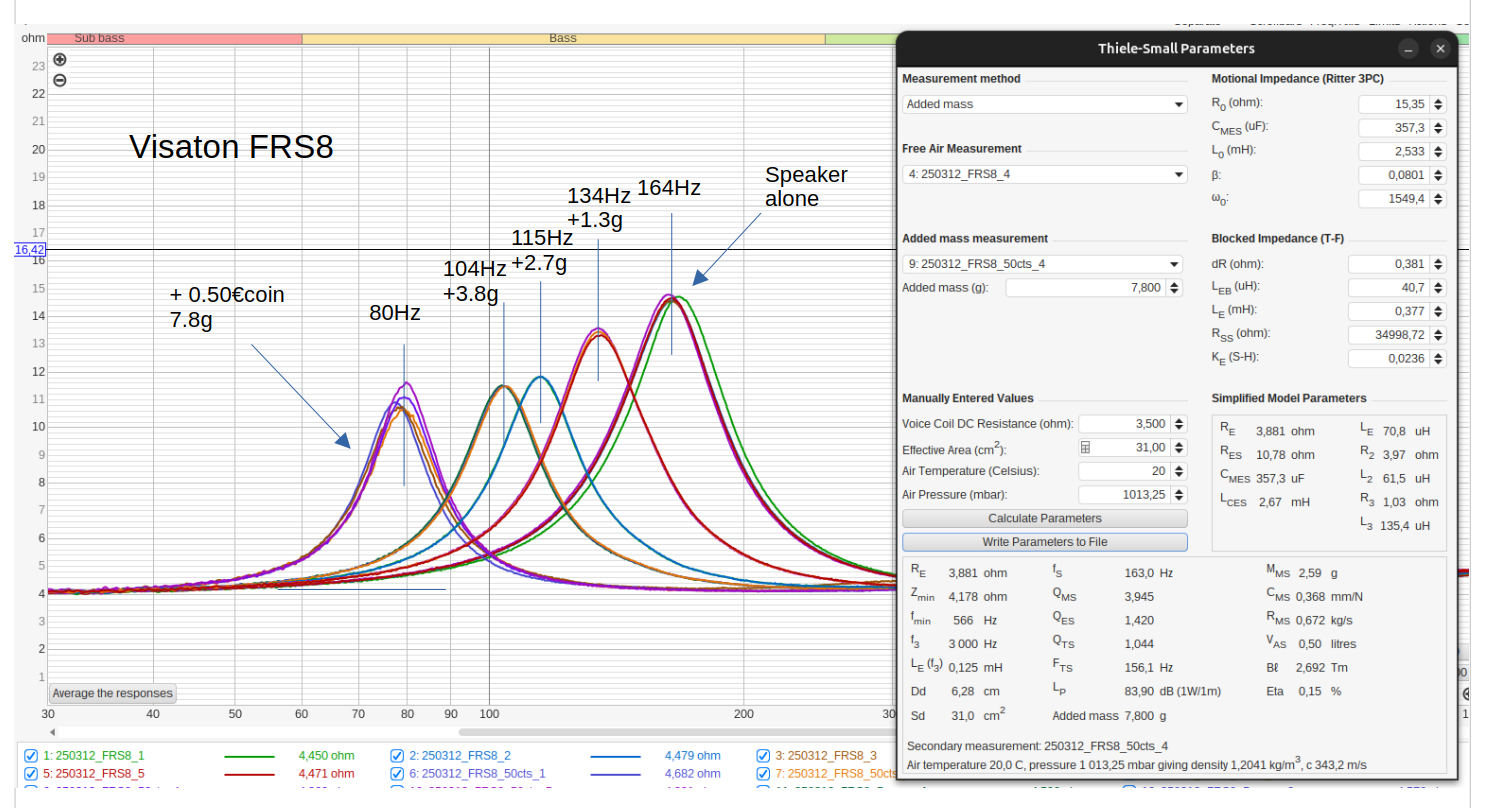Click the RSS (ohm) spinner arrows
The image size is (1487, 808).
click(1437, 335)
